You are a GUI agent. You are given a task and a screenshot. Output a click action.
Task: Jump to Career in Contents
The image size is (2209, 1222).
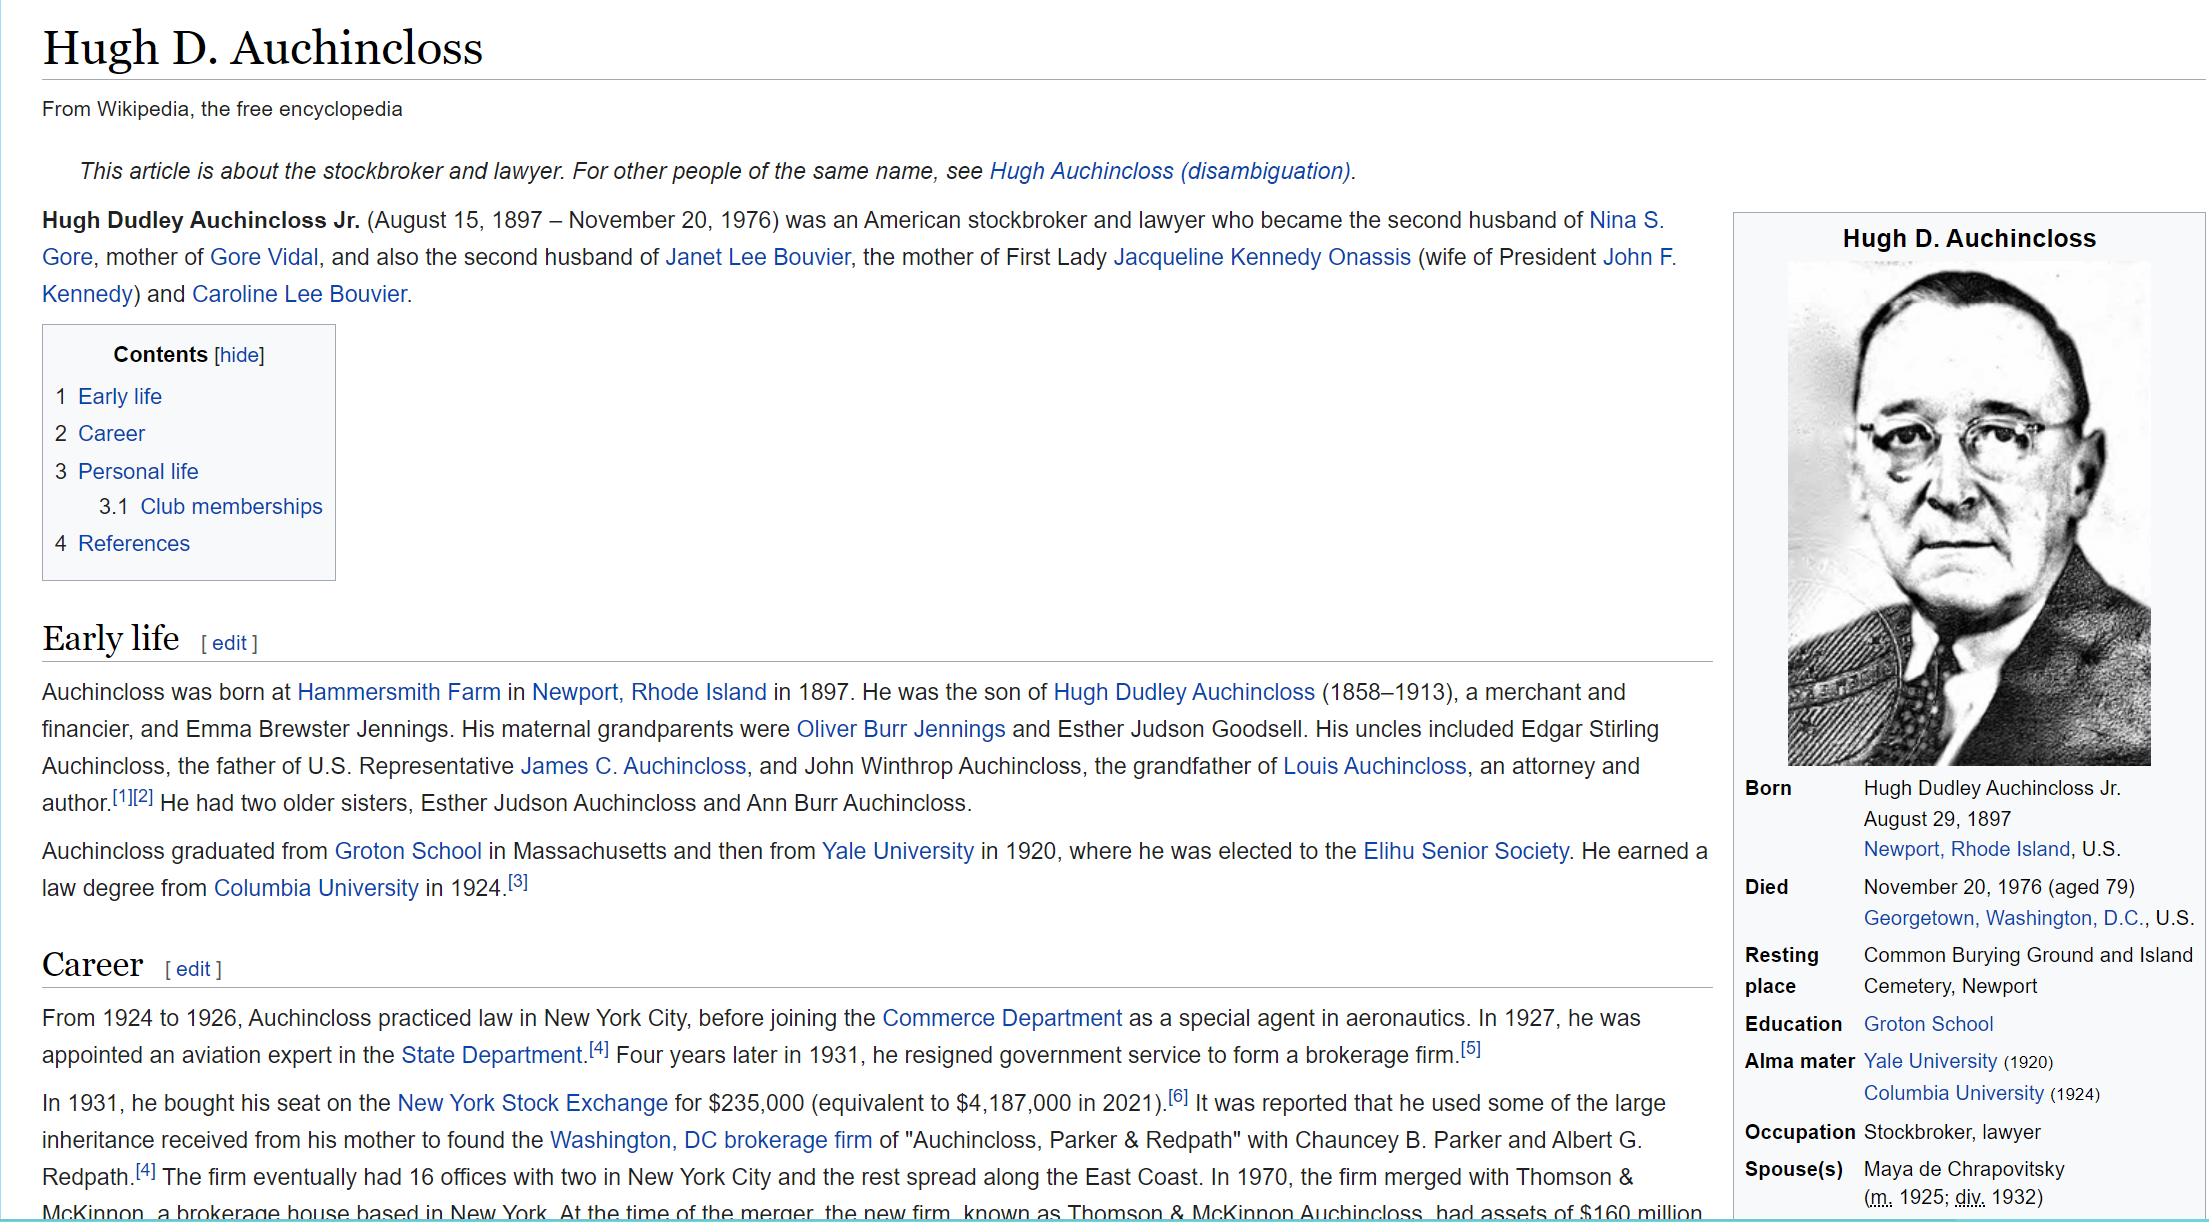tap(112, 433)
